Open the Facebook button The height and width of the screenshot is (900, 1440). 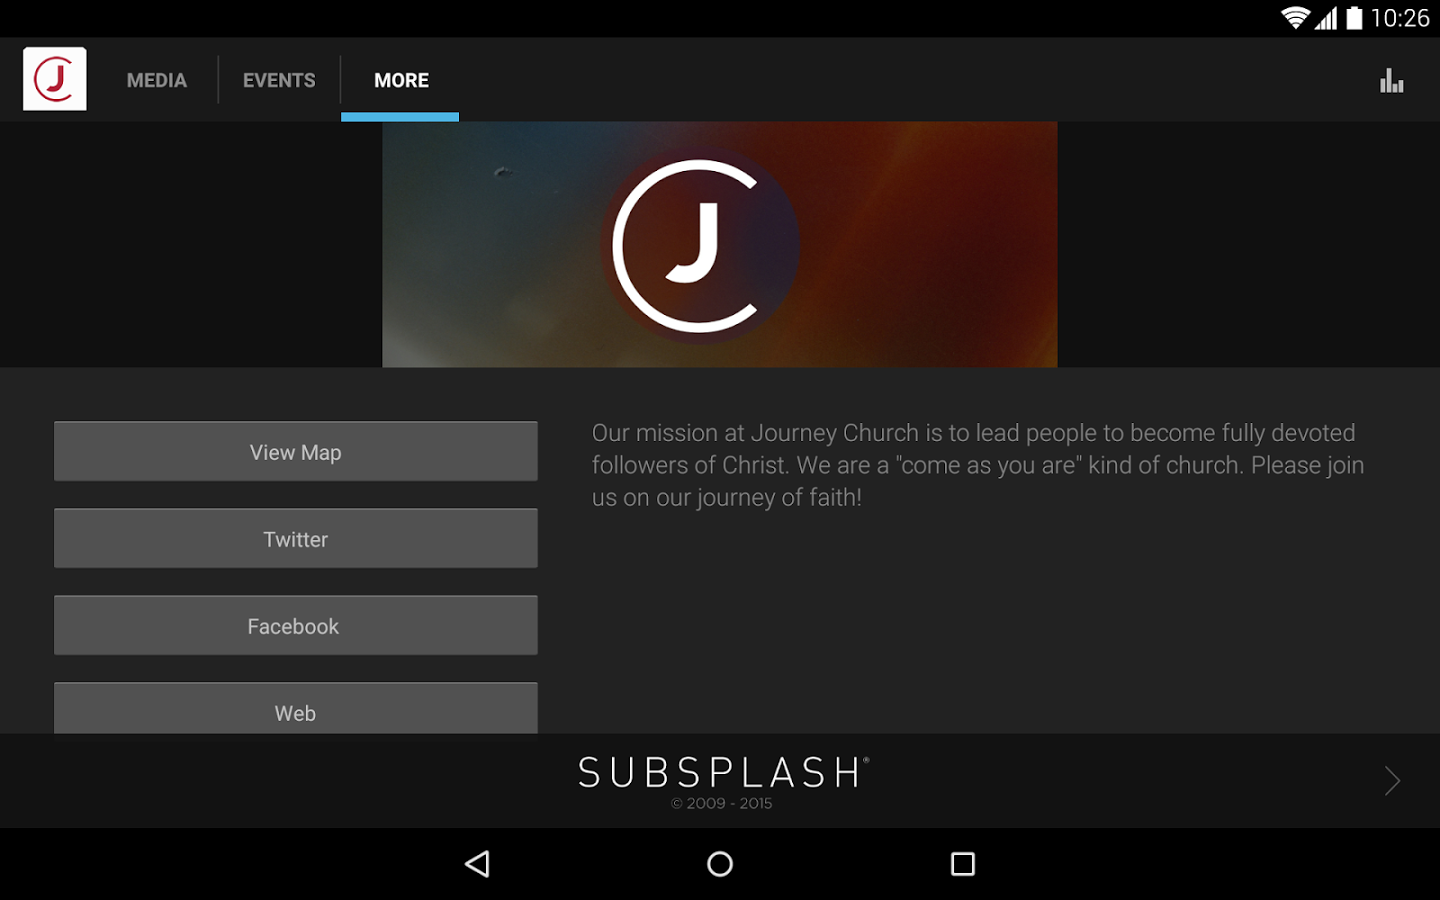coord(296,626)
